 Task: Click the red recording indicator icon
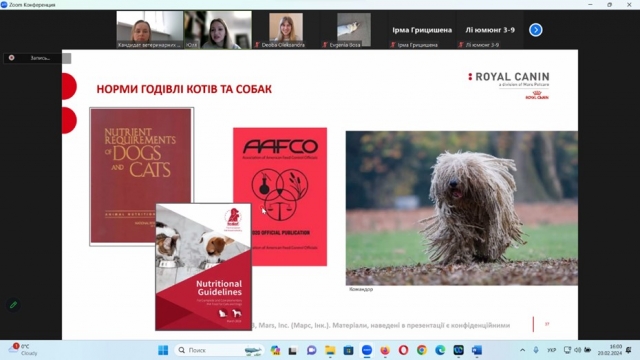tap(11, 58)
